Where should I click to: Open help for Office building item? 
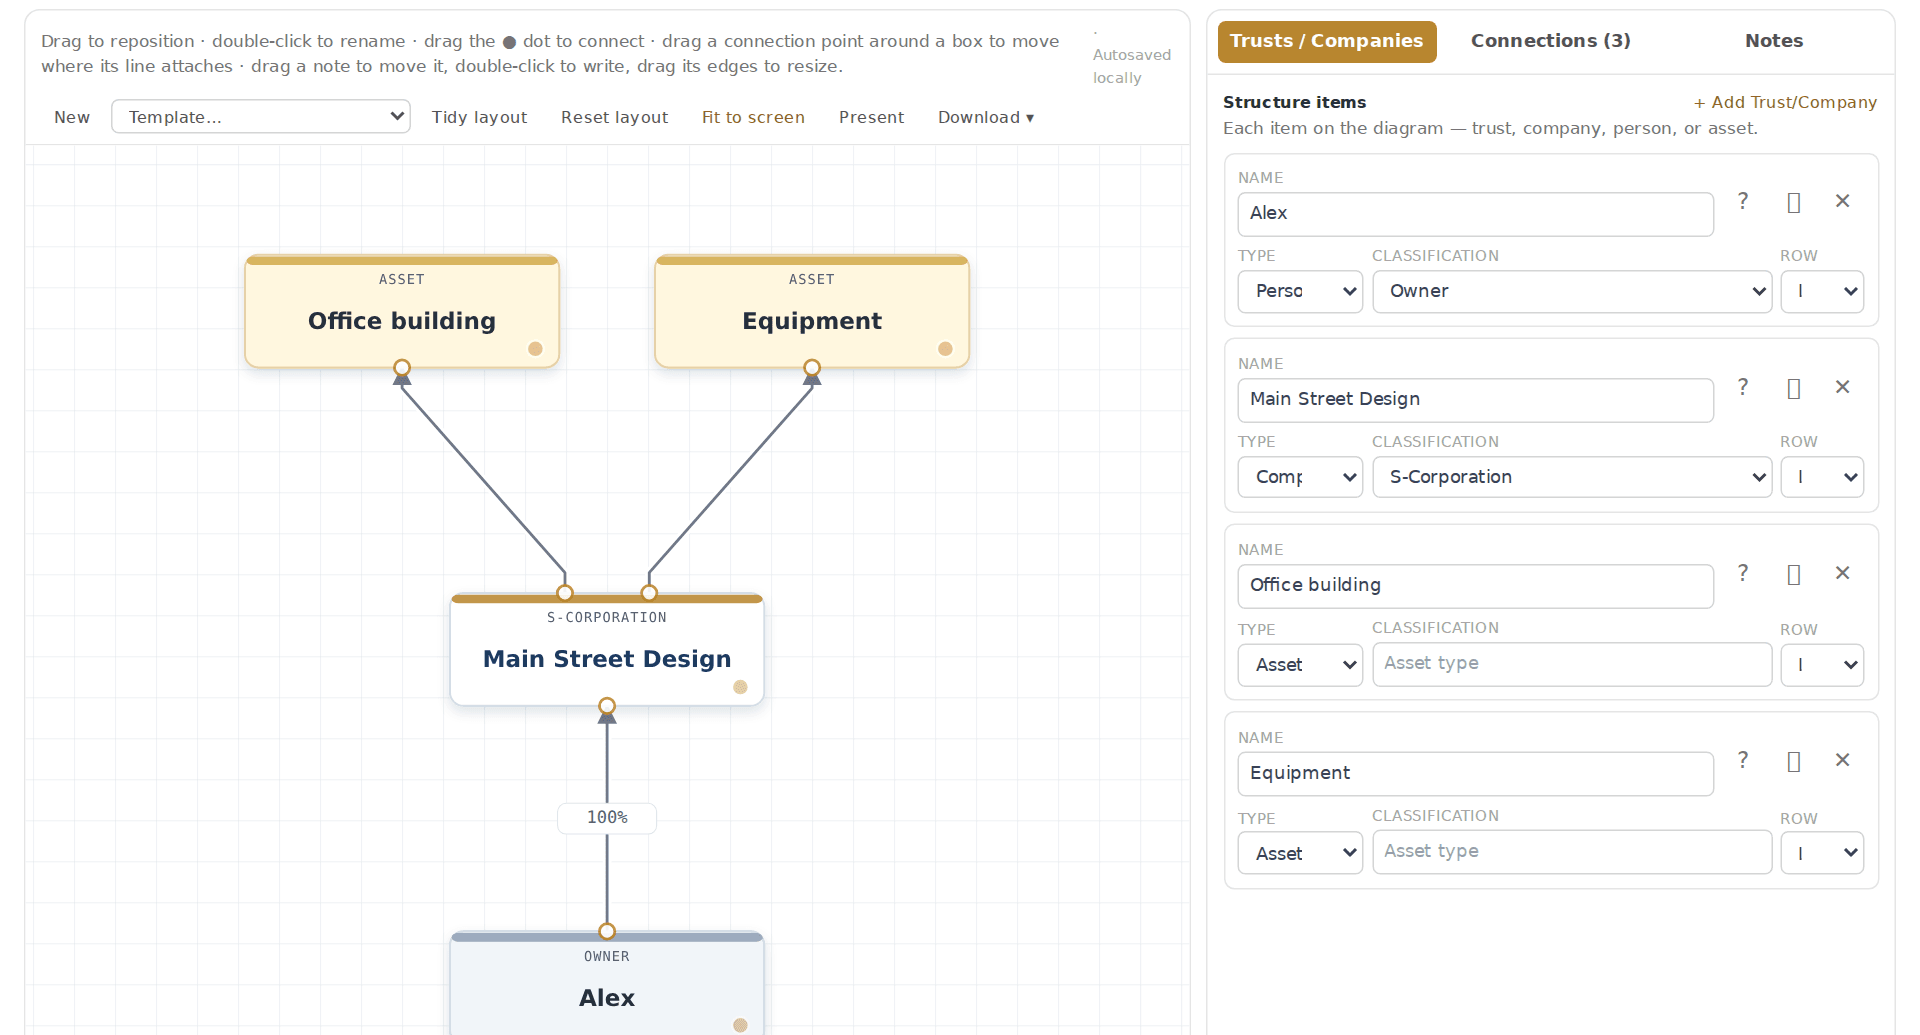click(1743, 573)
